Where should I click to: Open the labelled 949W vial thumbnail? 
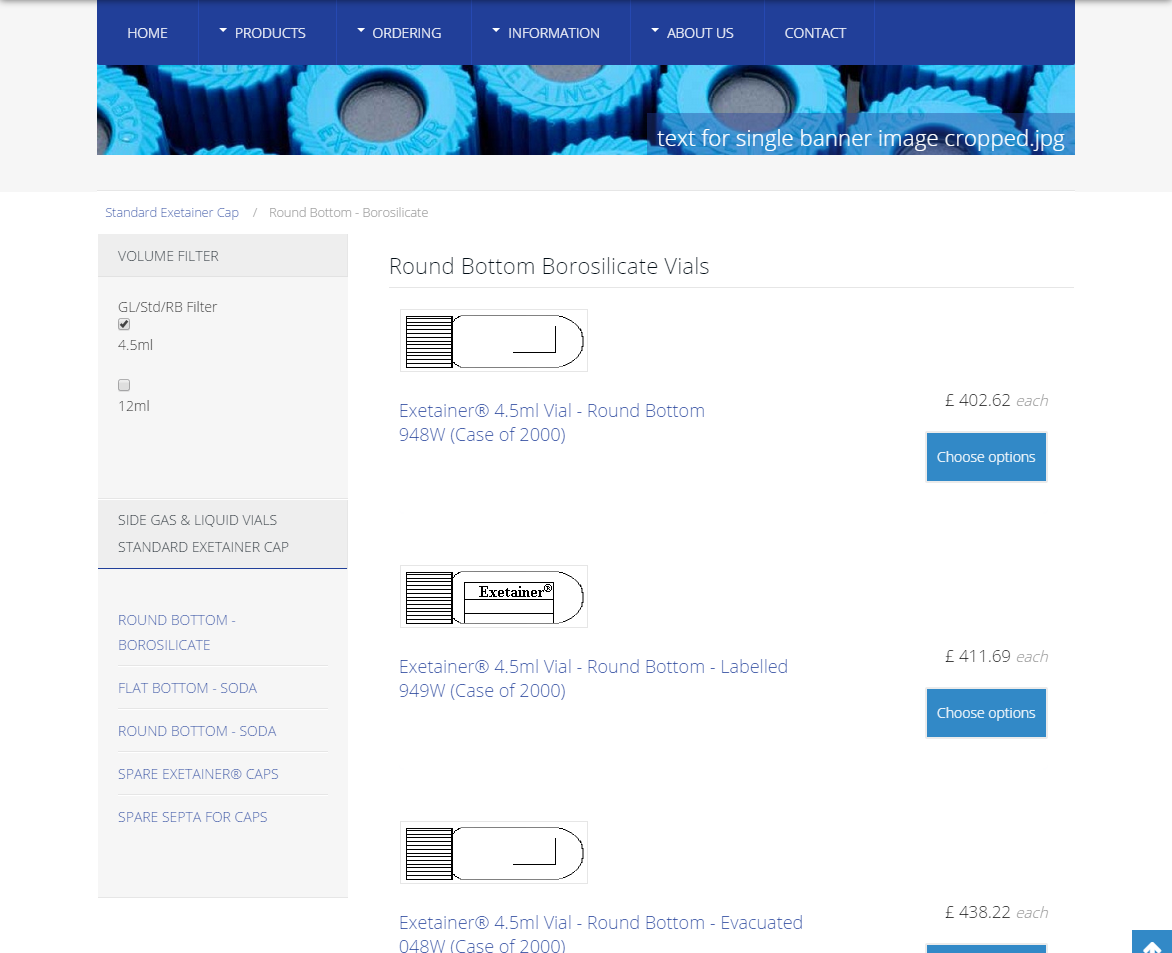(494, 596)
